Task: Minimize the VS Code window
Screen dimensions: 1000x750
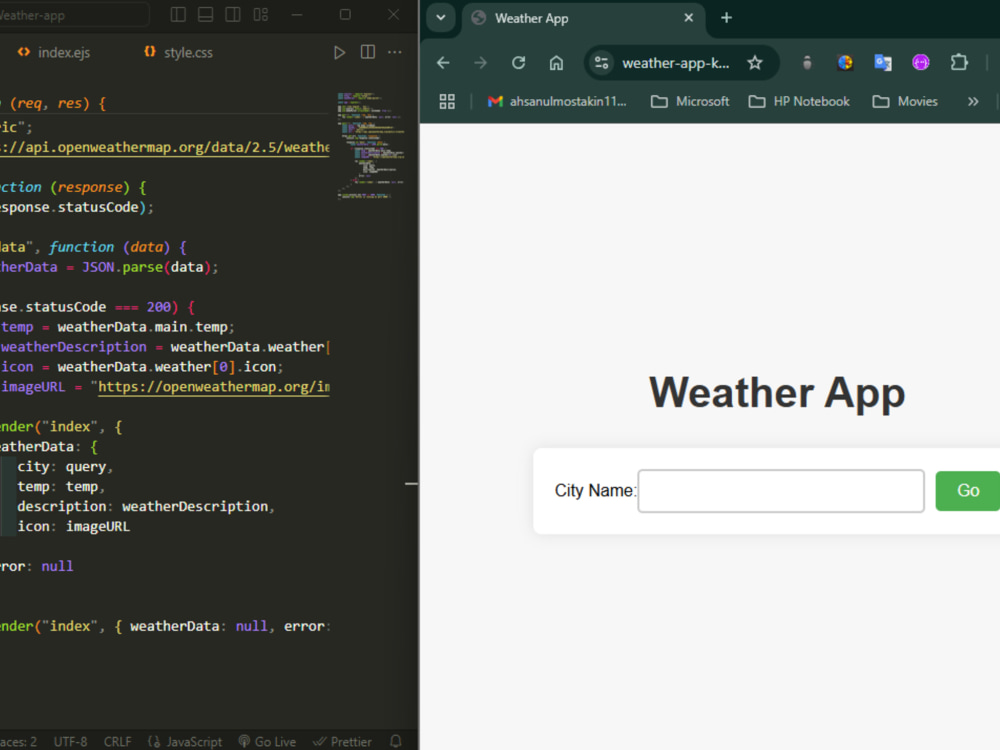Action: coord(297,15)
